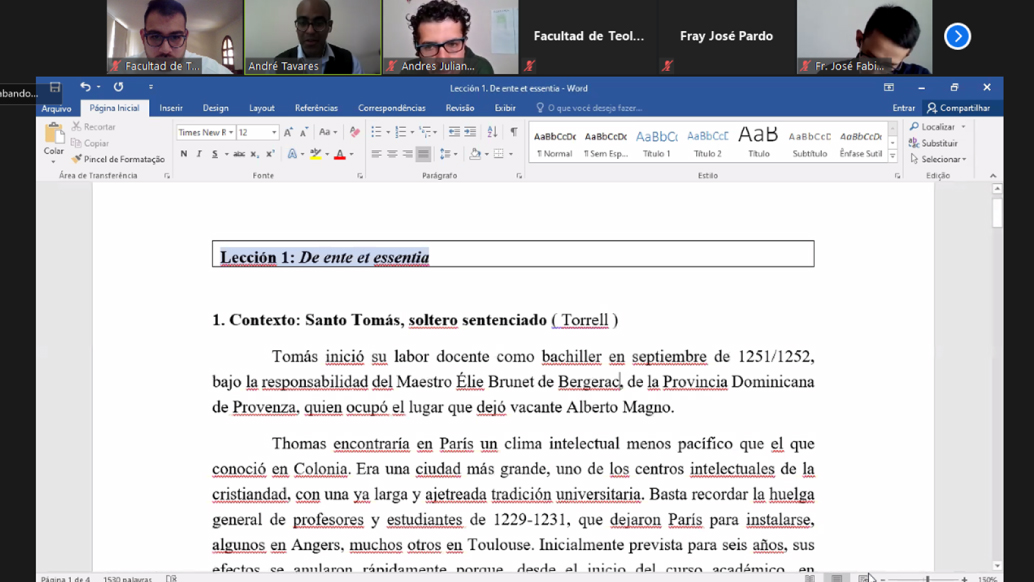Screen dimensions: 1034x582
Task: Switch to the Referências tab
Action: (316, 108)
